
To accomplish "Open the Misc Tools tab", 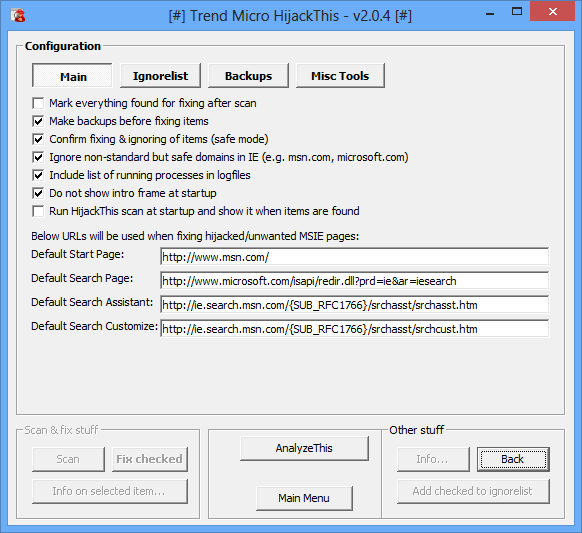I will click(340, 76).
